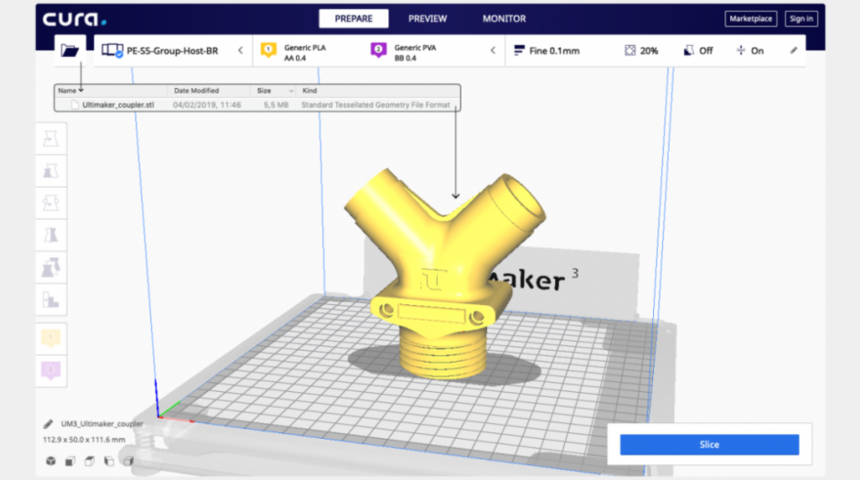This screenshot has height=480, width=860.
Task: Collapse the material configuration chevron
Action: click(493, 50)
